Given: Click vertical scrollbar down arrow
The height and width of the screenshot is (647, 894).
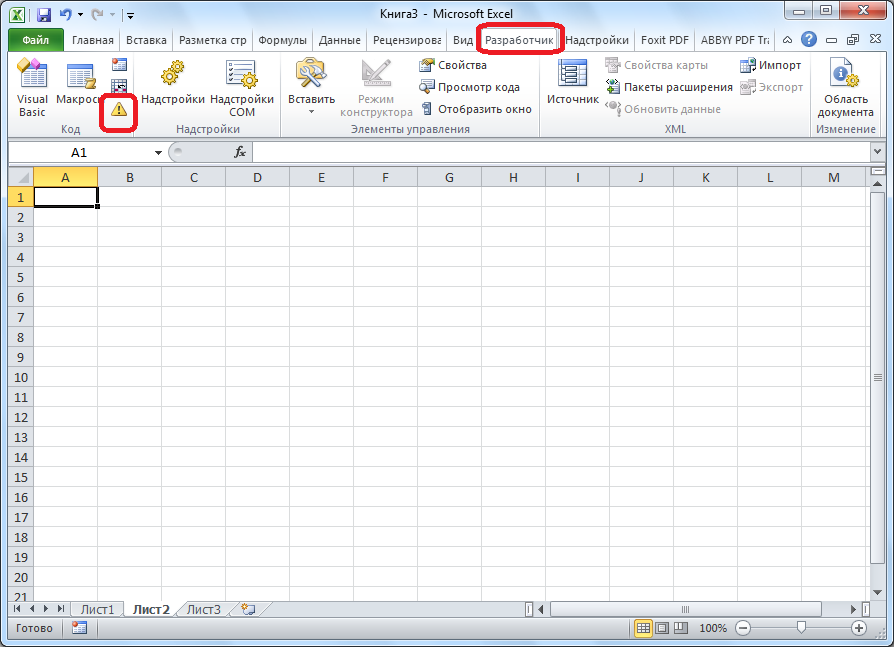Looking at the screenshot, I should pos(877,593).
